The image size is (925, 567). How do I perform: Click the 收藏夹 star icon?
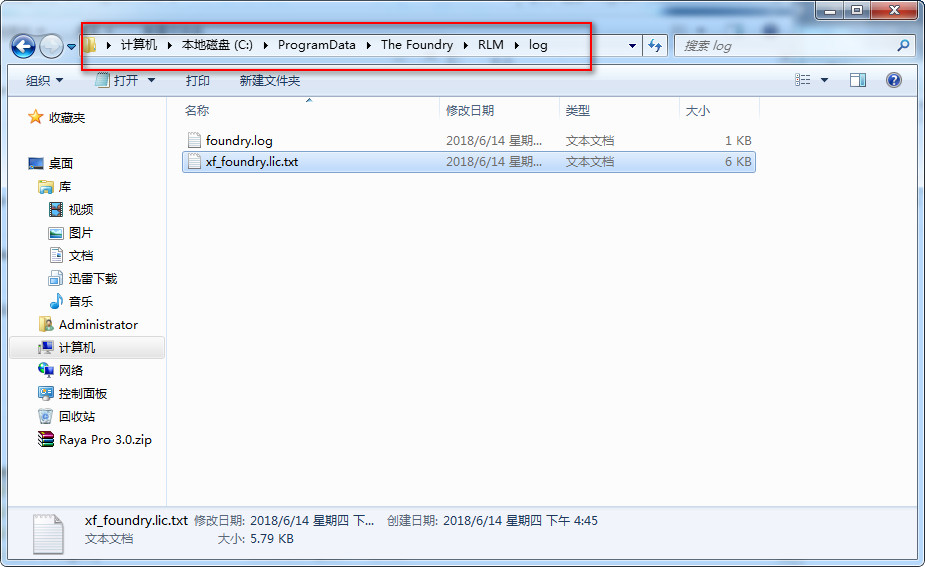click(x=35, y=117)
